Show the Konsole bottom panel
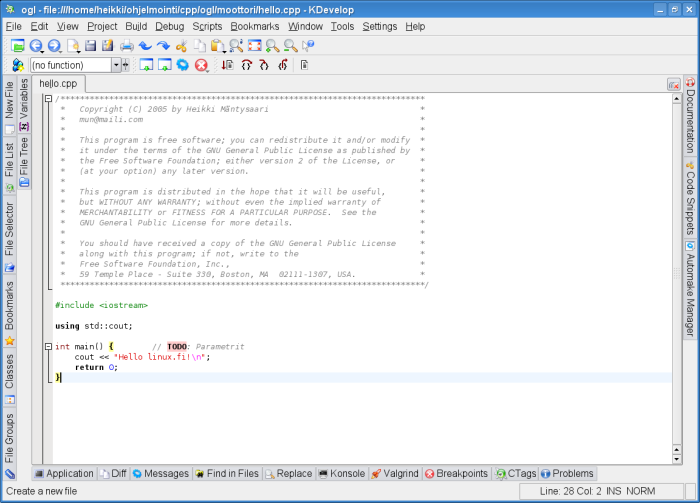Image resolution: width=700 pixels, height=503 pixels. click(x=341, y=474)
